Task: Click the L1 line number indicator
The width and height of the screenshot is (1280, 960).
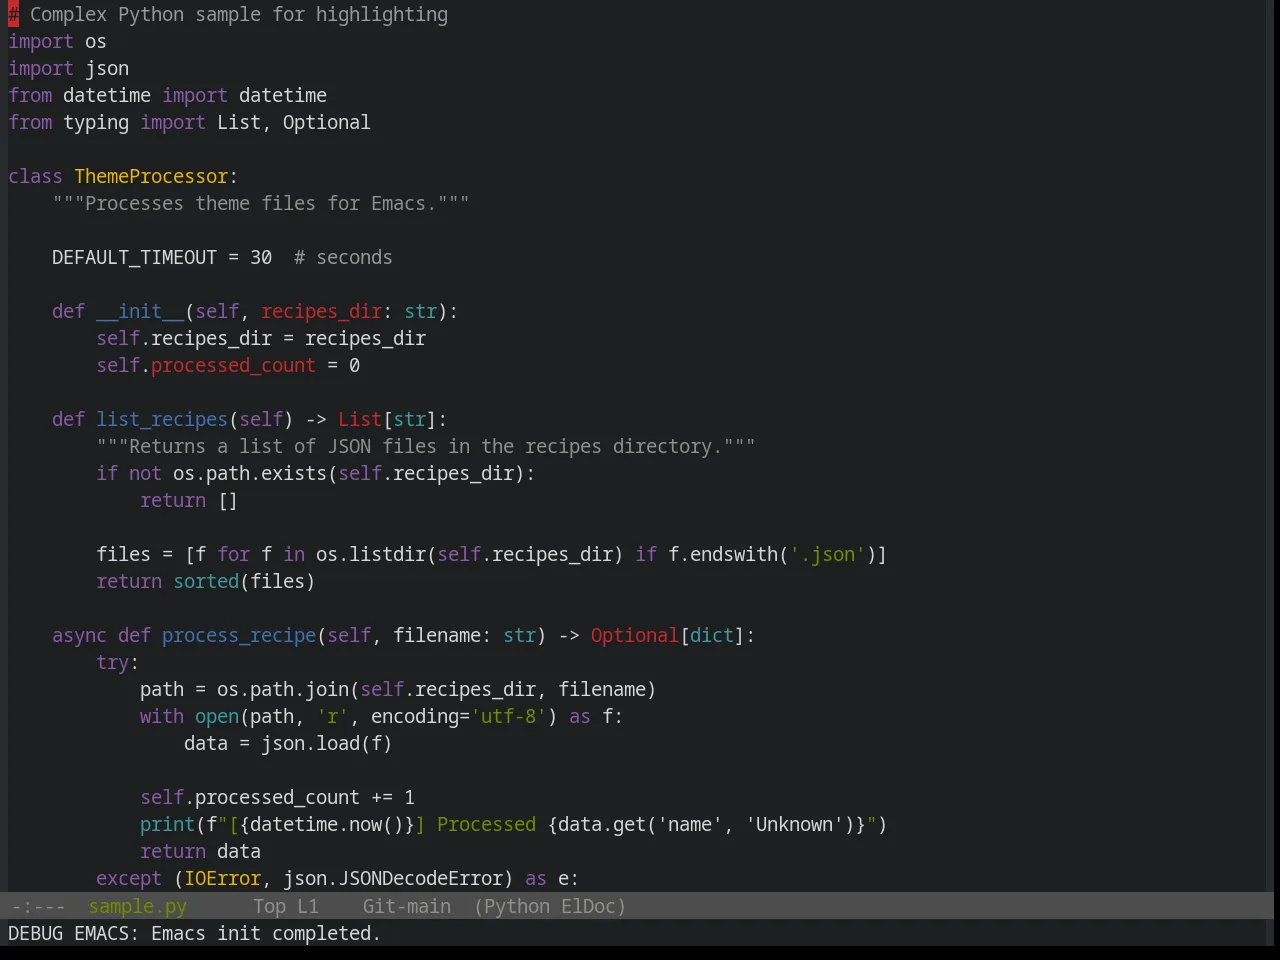Action: click(308, 906)
